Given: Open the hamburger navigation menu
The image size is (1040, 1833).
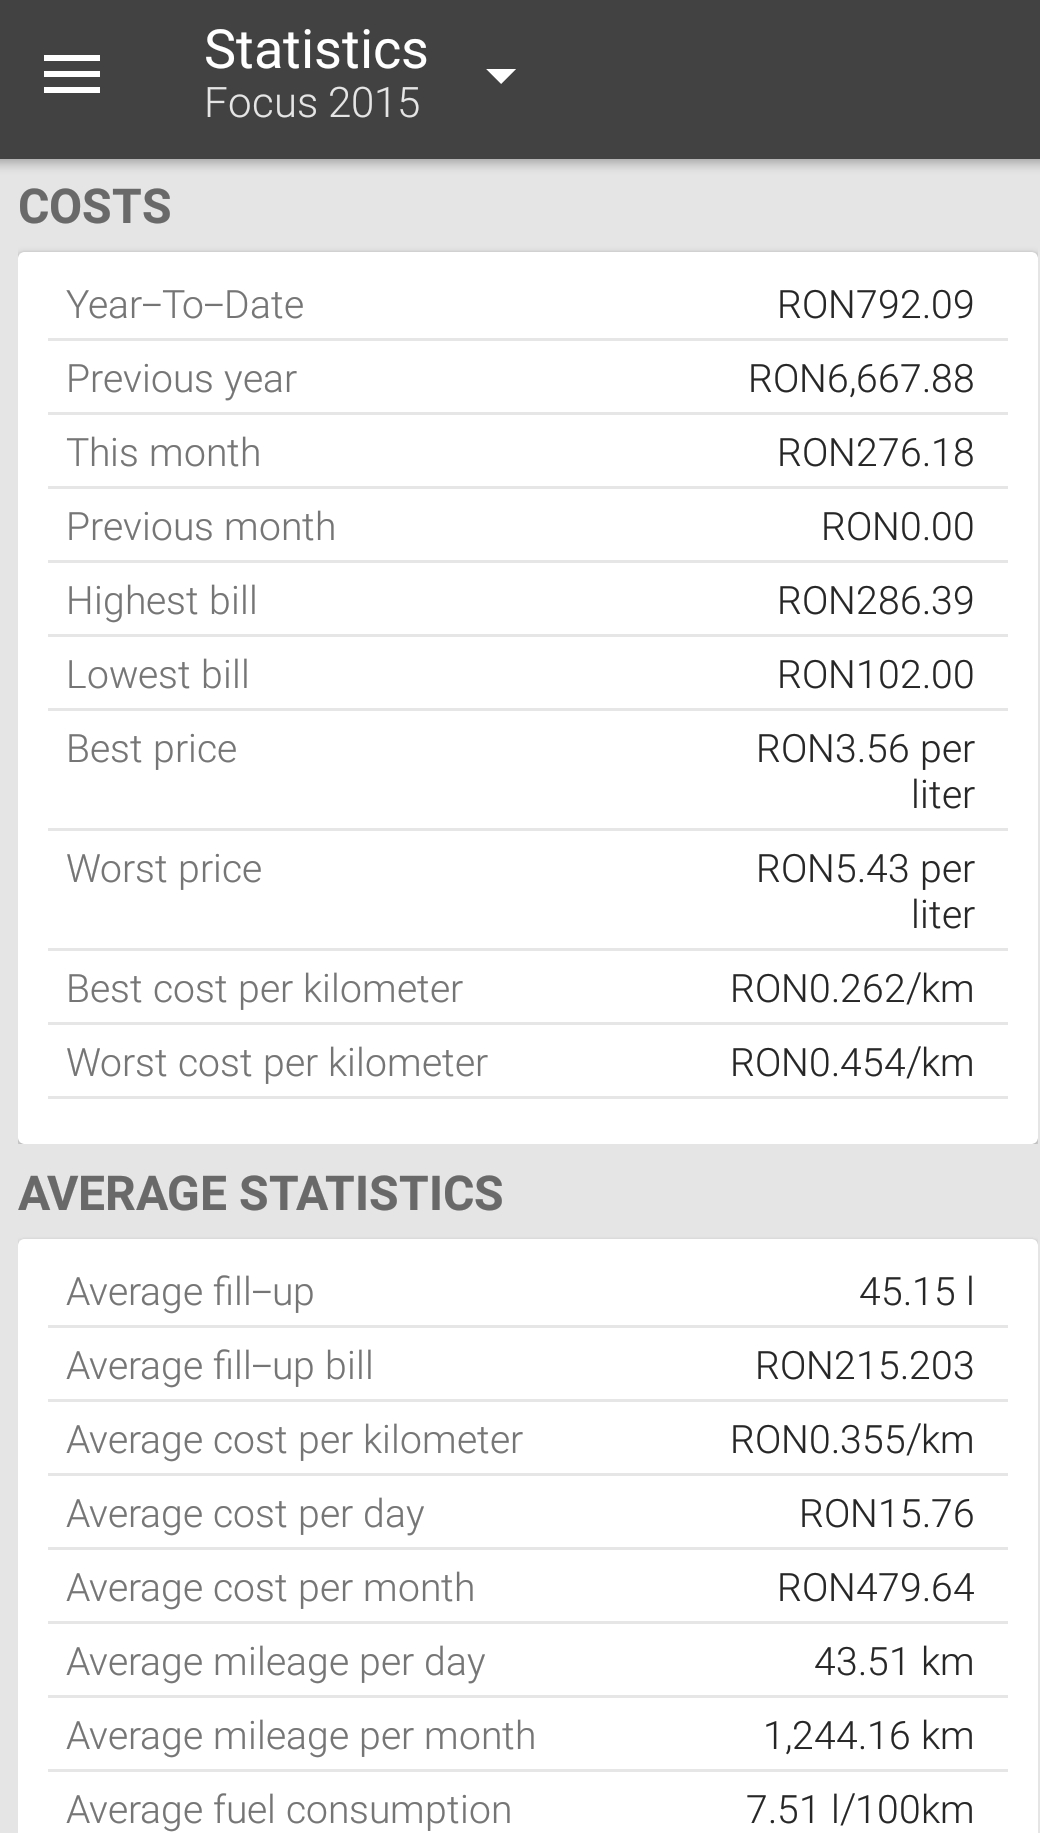Looking at the screenshot, I should point(72,75).
